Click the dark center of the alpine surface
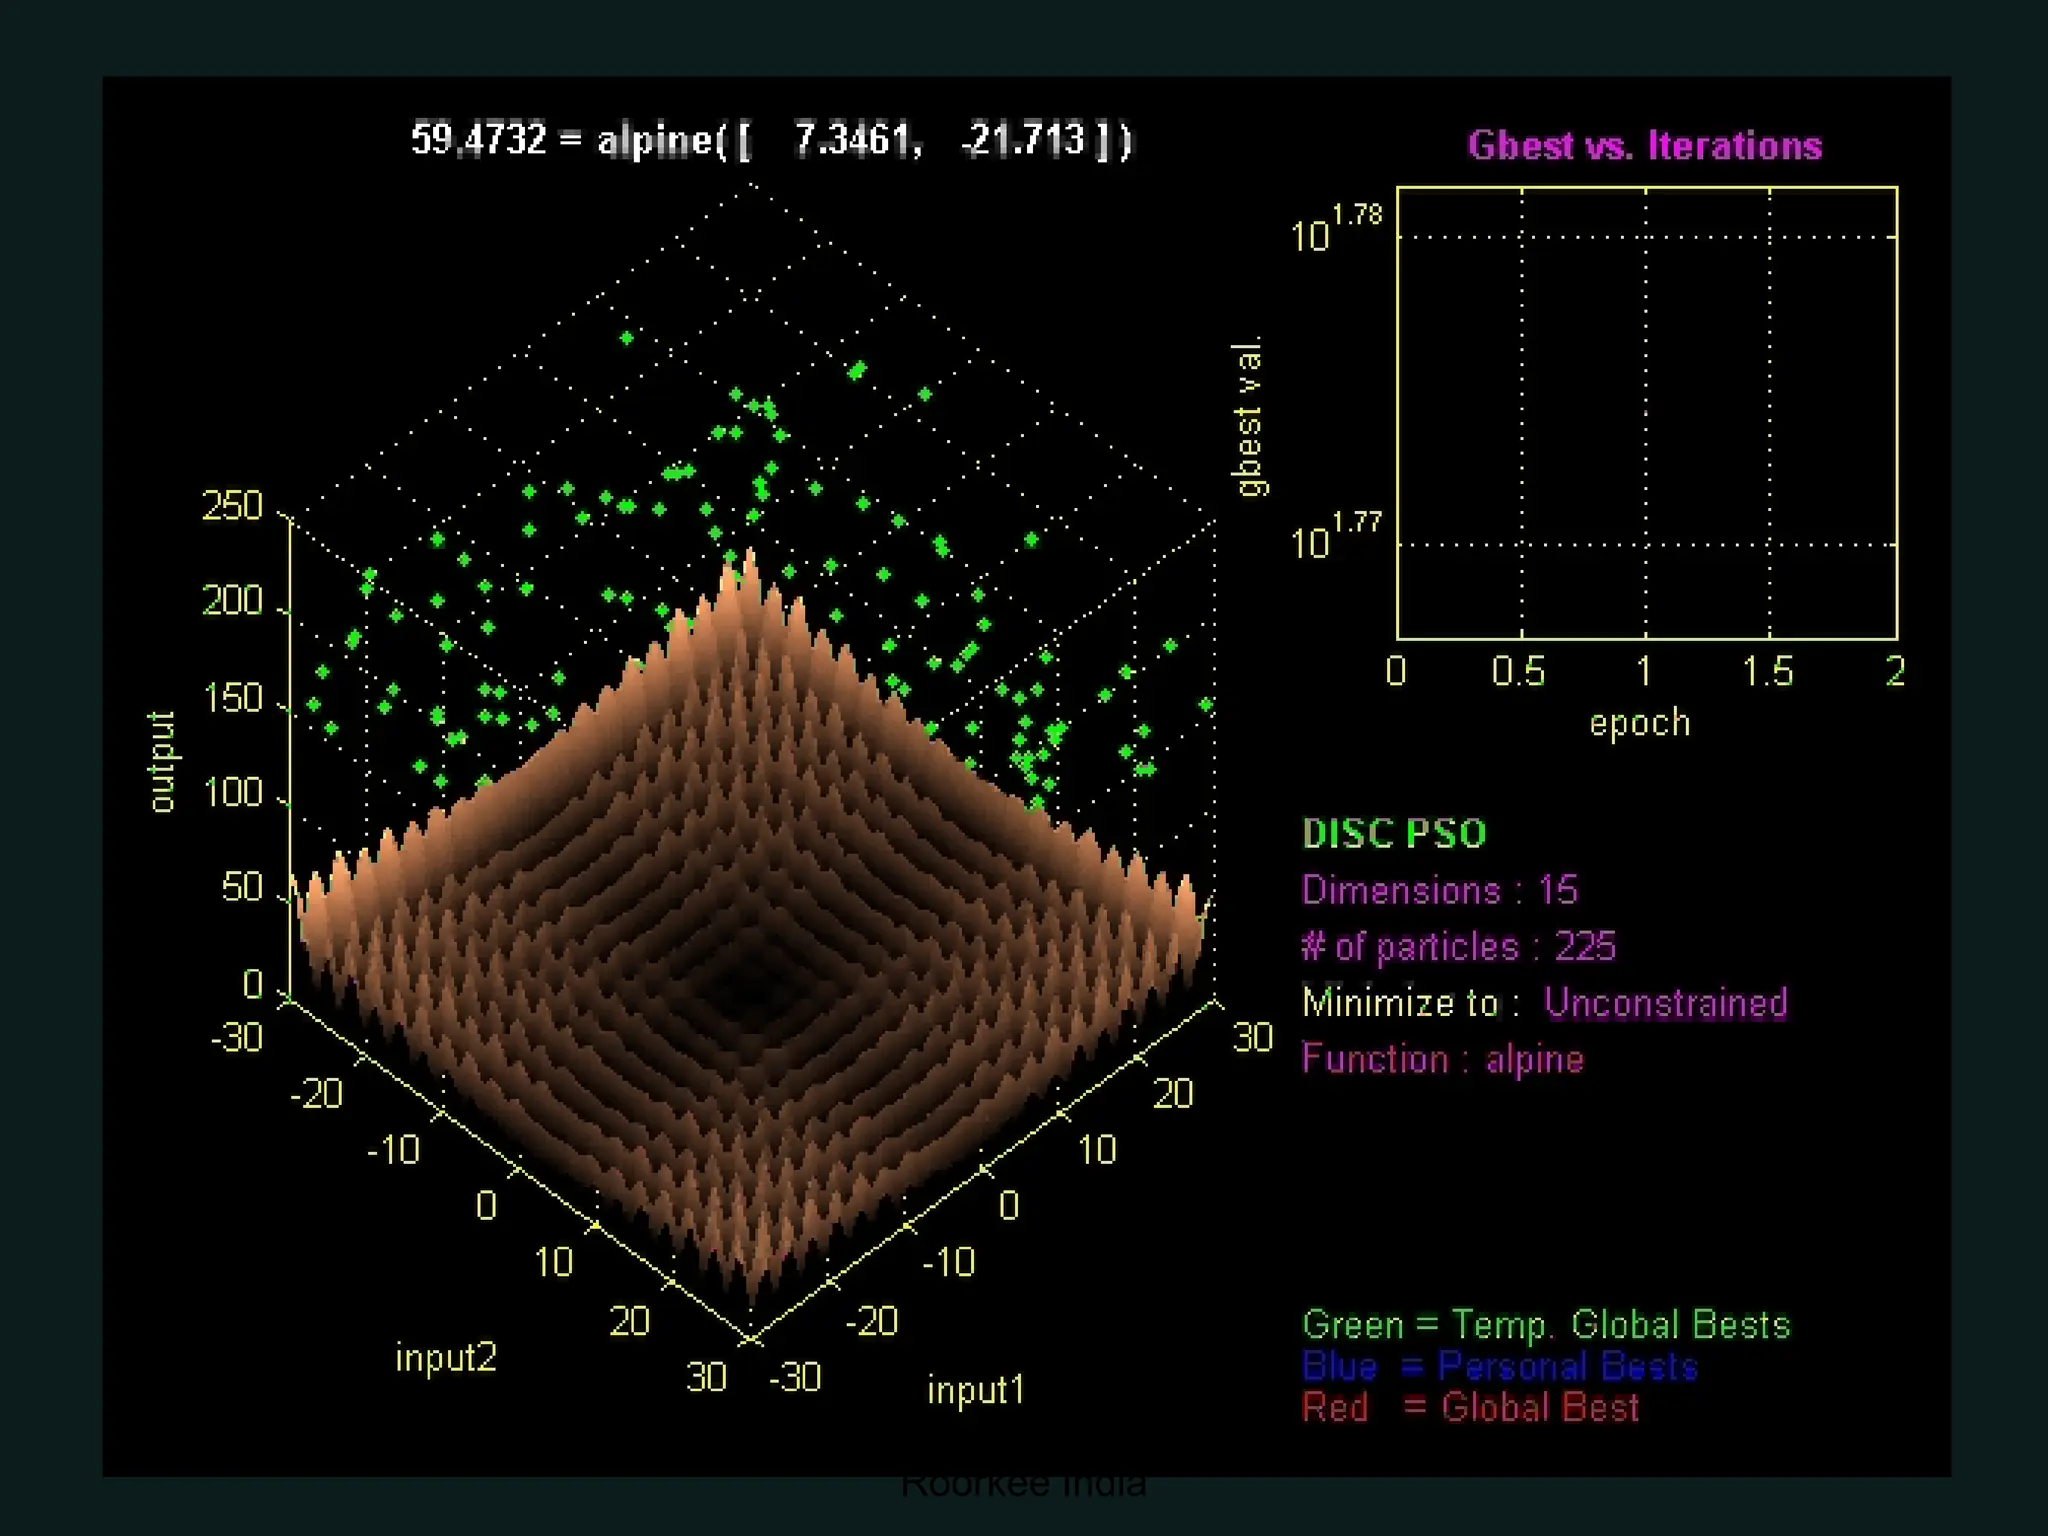The image size is (2048, 1536). click(748, 990)
